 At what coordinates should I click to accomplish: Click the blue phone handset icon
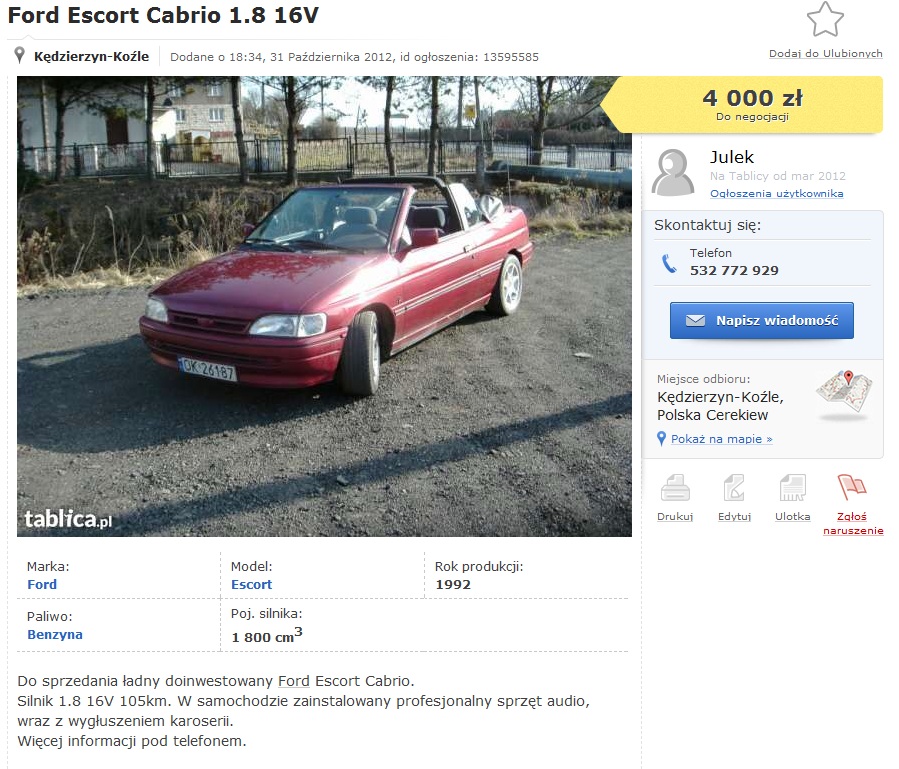[669, 263]
